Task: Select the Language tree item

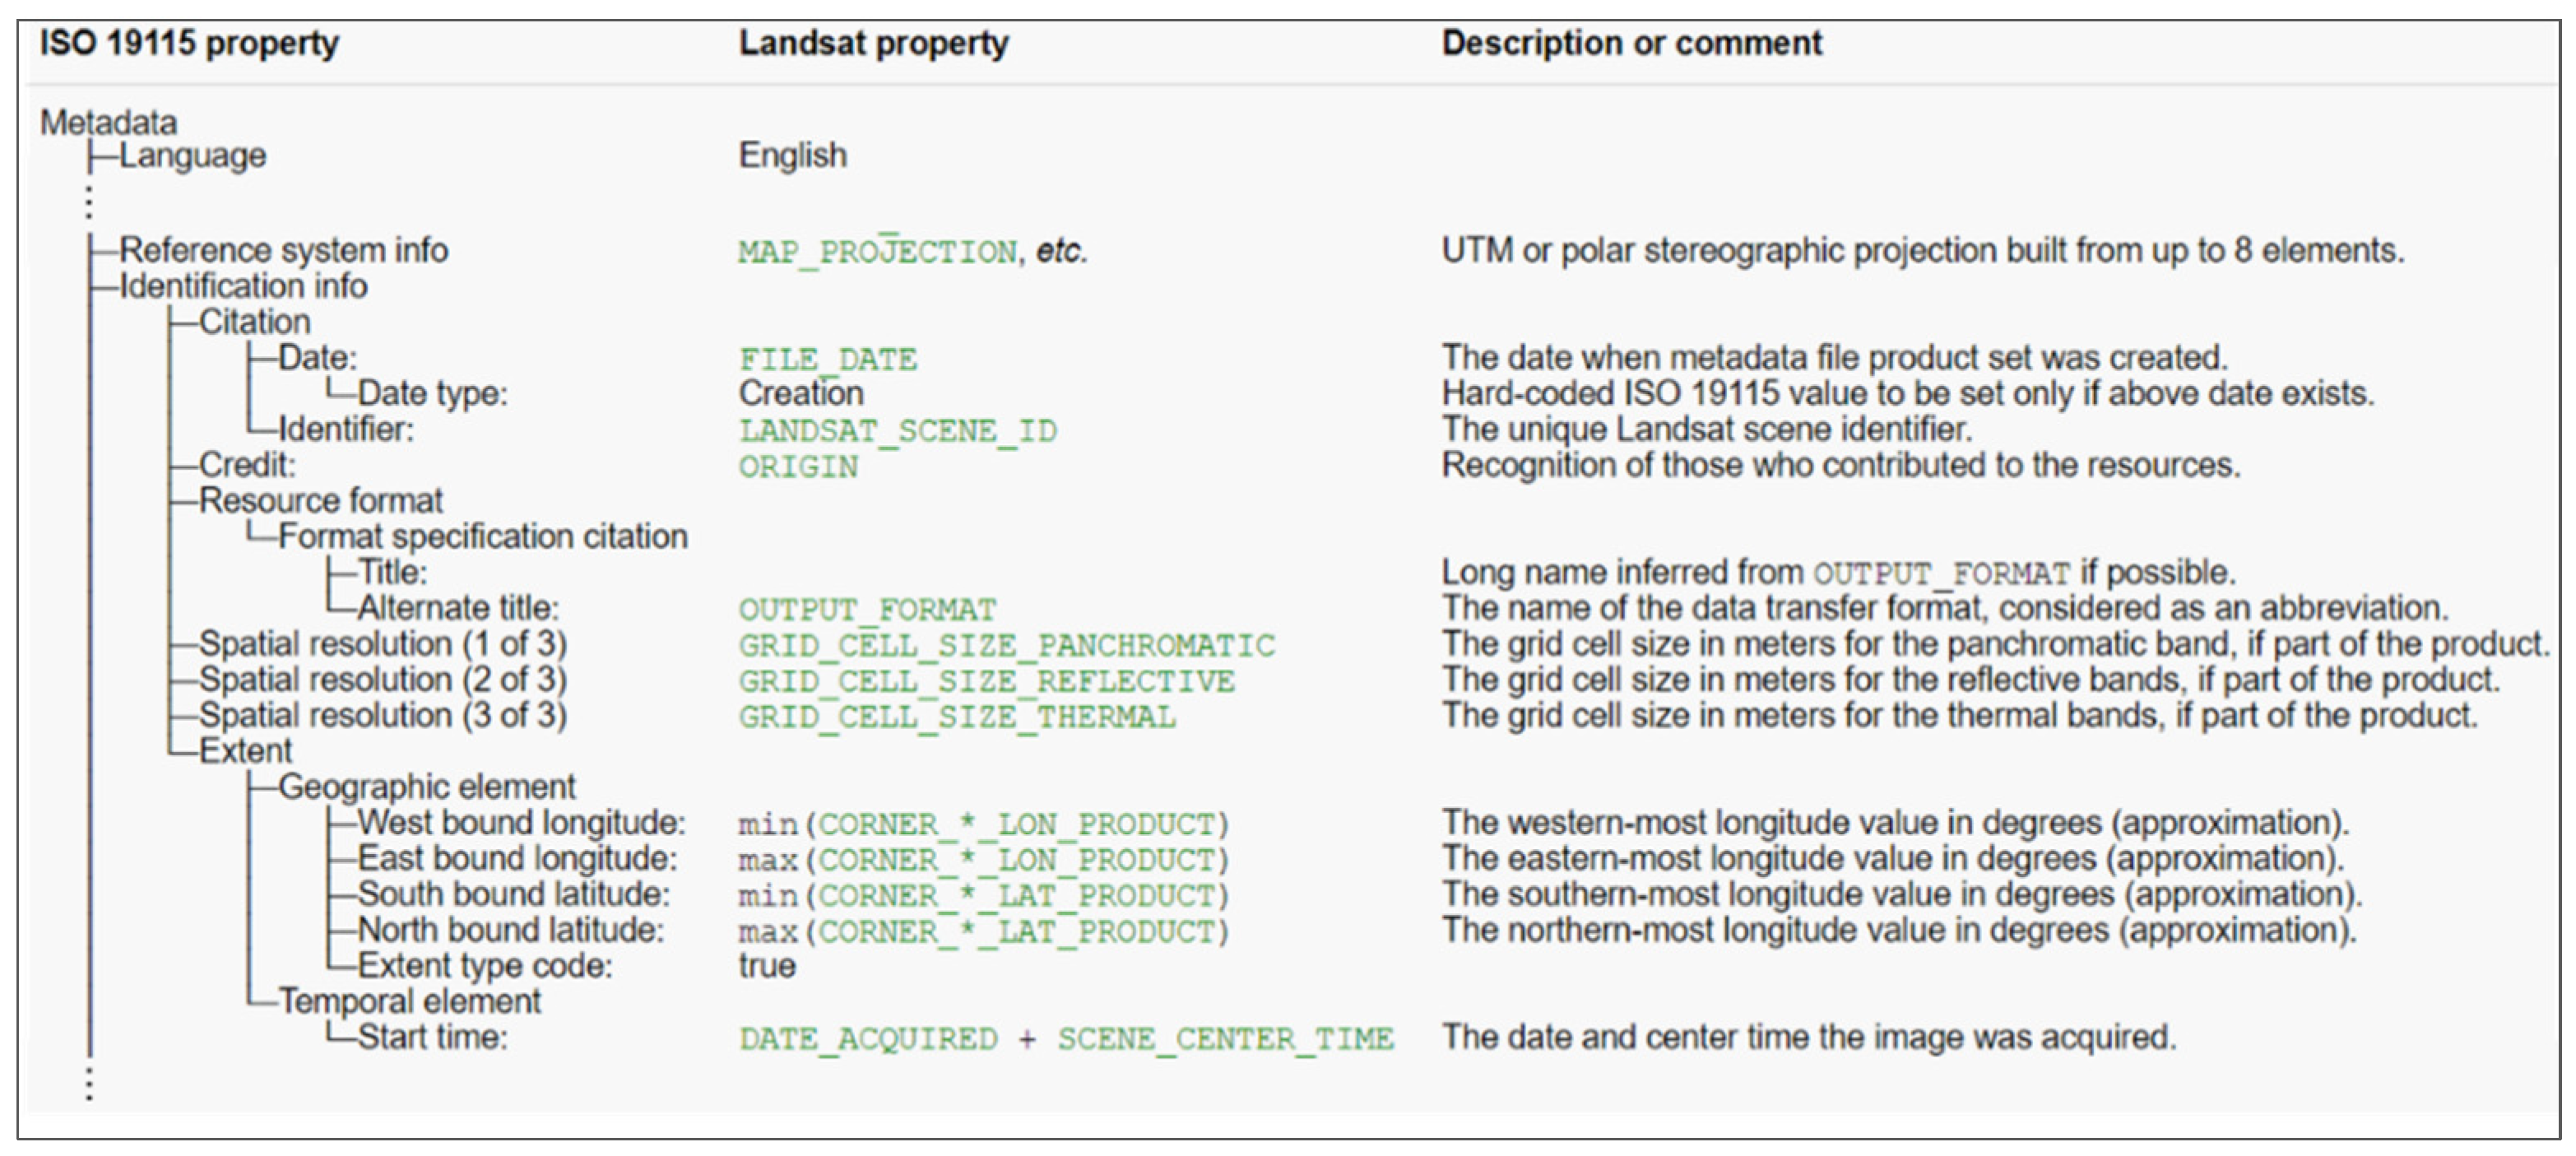Action: (x=192, y=156)
